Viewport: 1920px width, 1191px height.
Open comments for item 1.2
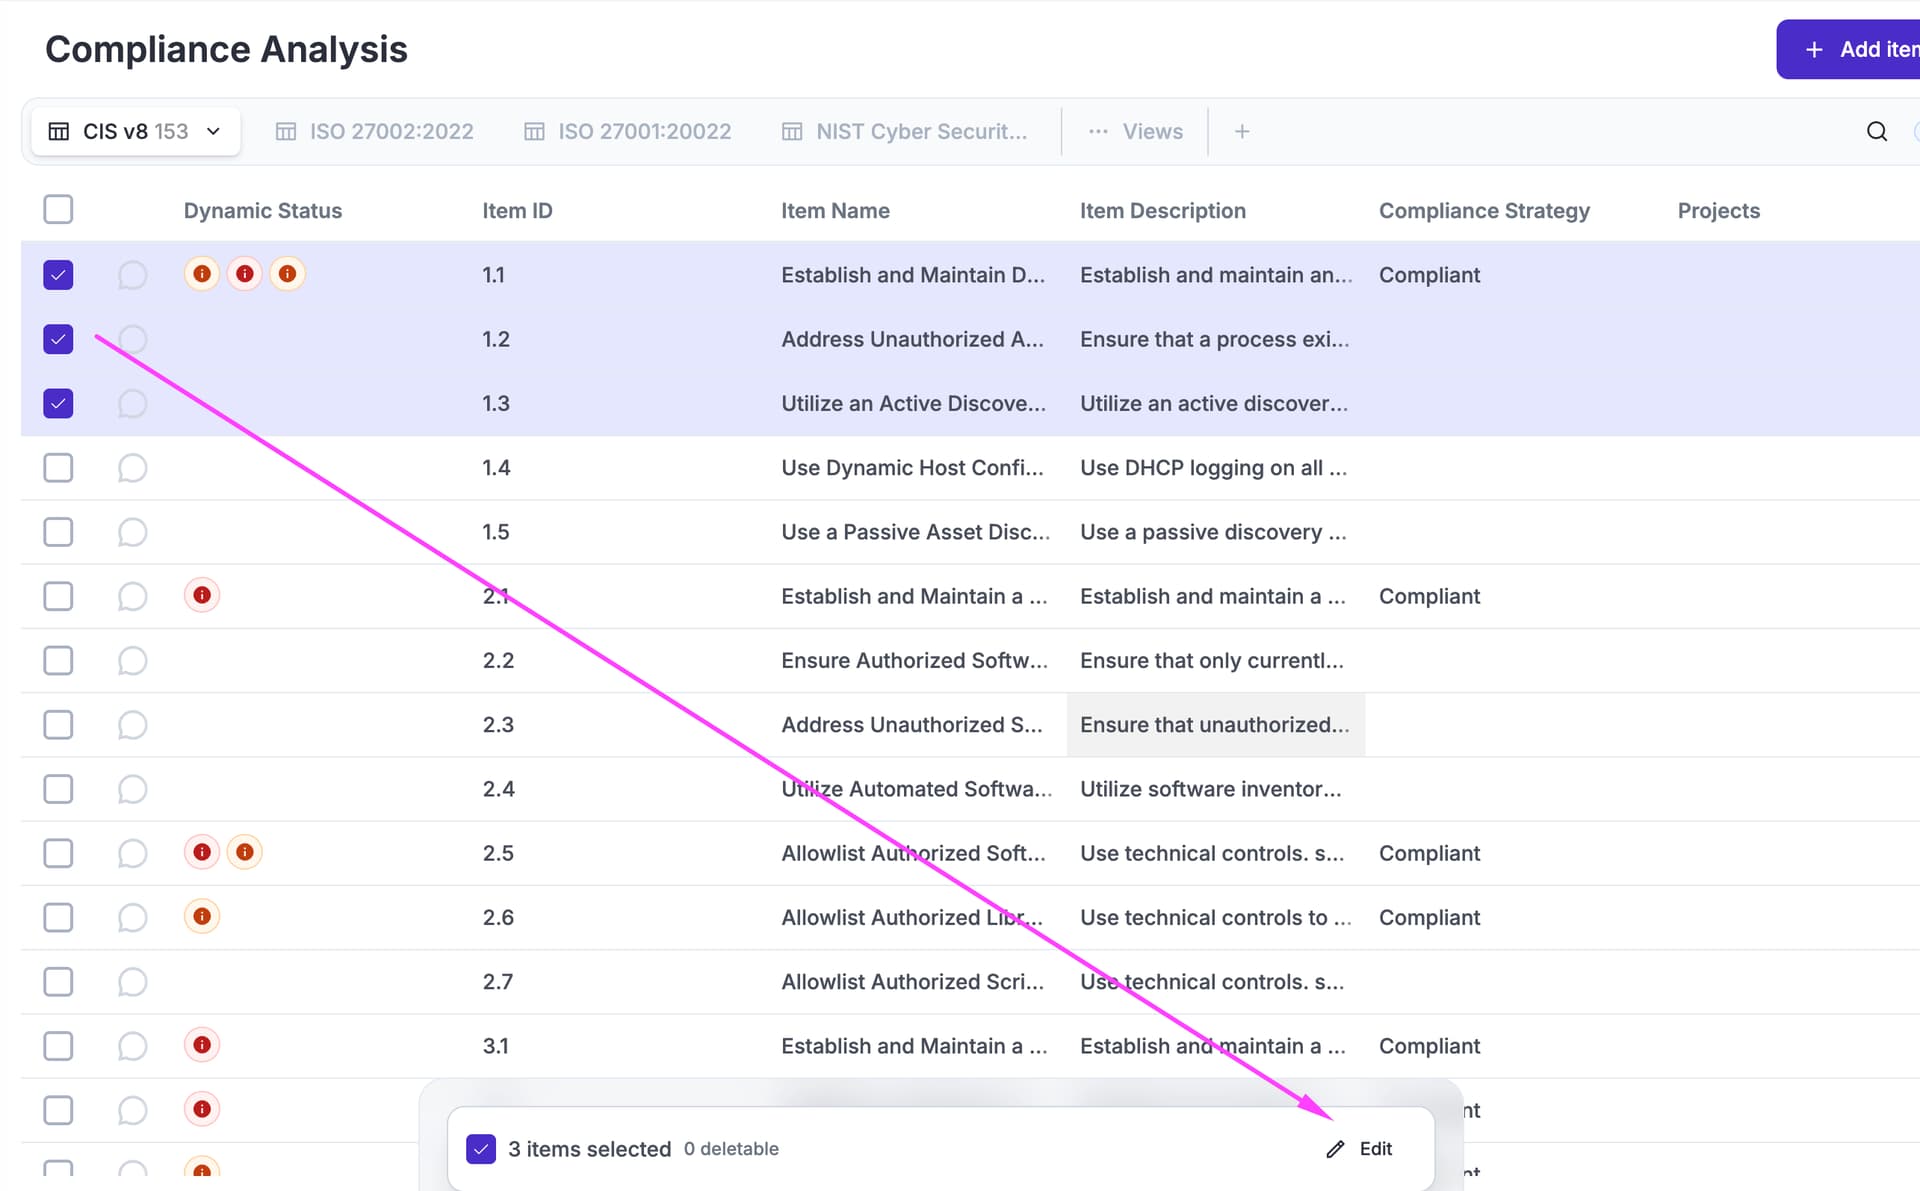[132, 339]
